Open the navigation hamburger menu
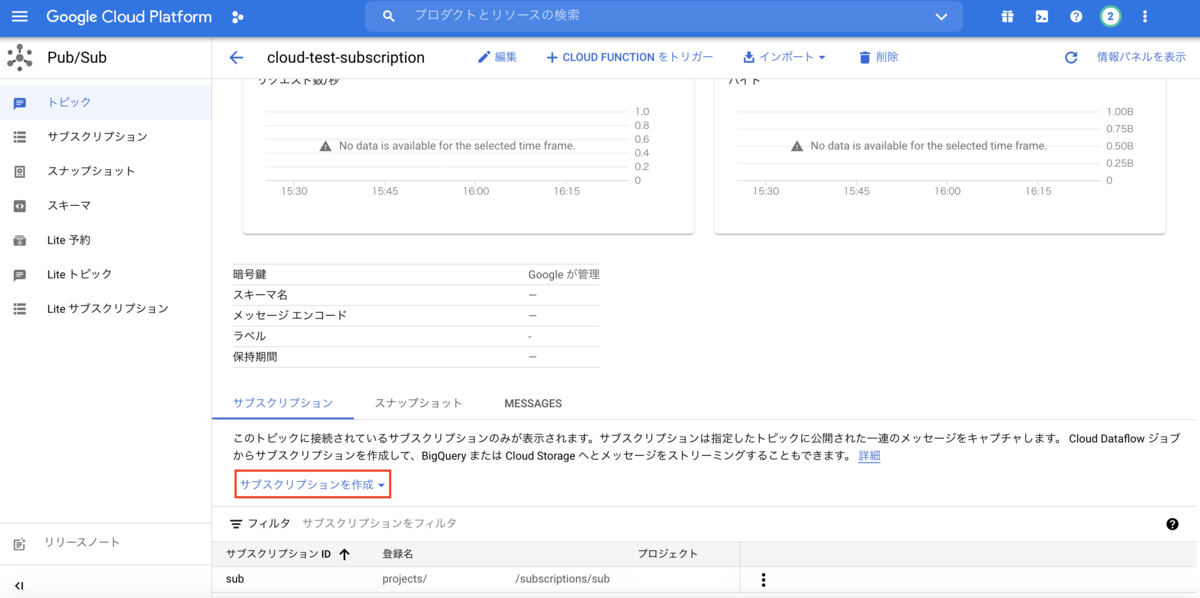Viewport: 1200px width, 598px height. coord(20,16)
